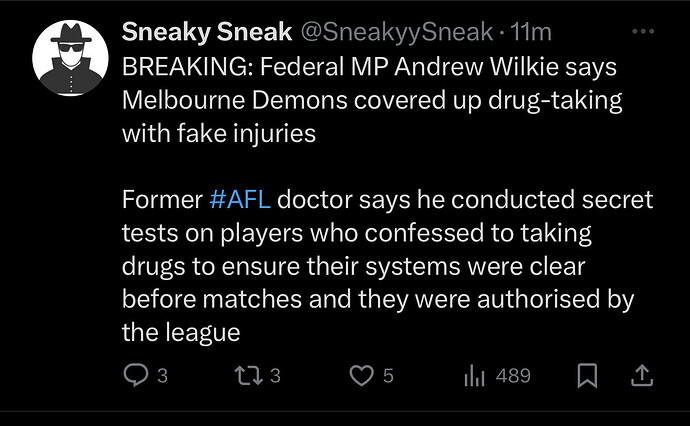Click the 489 views count

[513, 376]
